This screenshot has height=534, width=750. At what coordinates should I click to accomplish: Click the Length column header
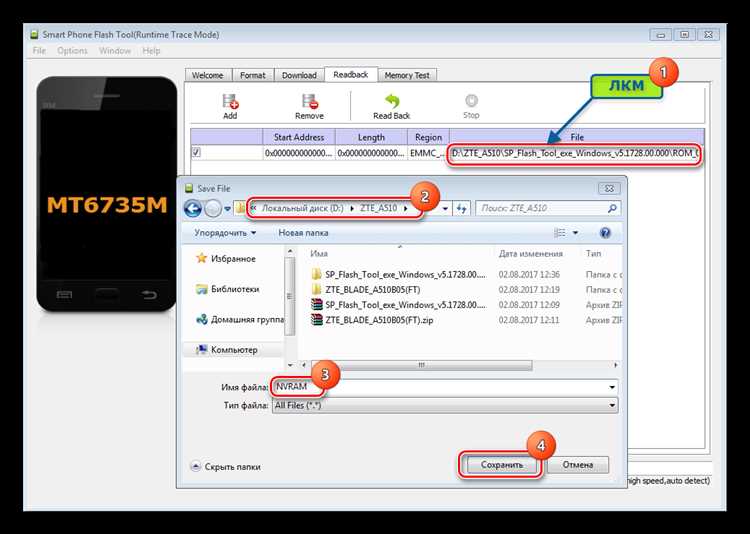coord(371,137)
